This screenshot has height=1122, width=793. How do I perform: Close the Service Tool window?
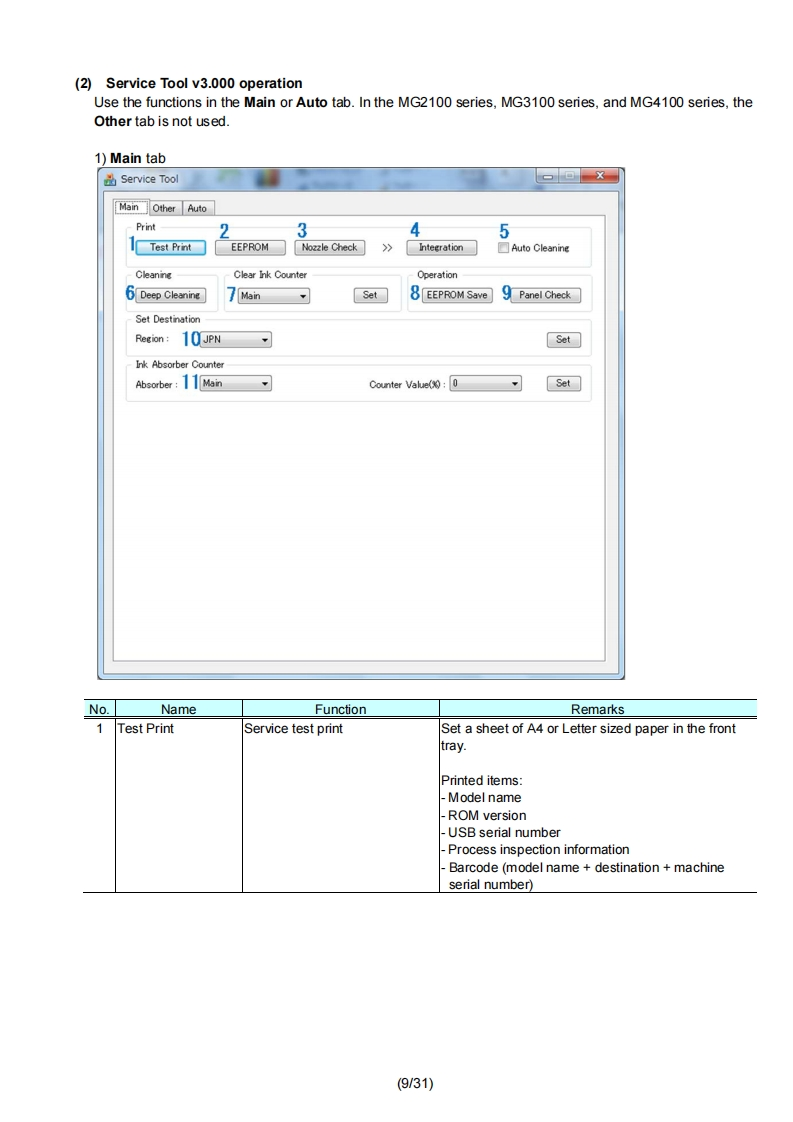[599, 178]
